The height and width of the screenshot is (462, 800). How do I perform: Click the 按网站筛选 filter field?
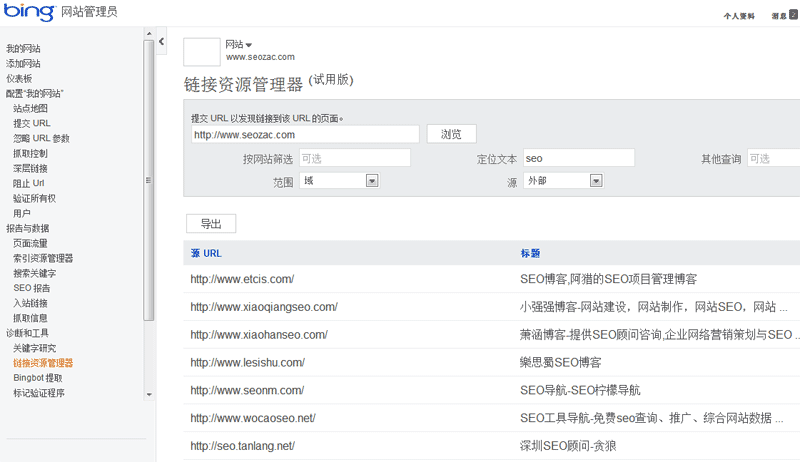(x=354, y=158)
